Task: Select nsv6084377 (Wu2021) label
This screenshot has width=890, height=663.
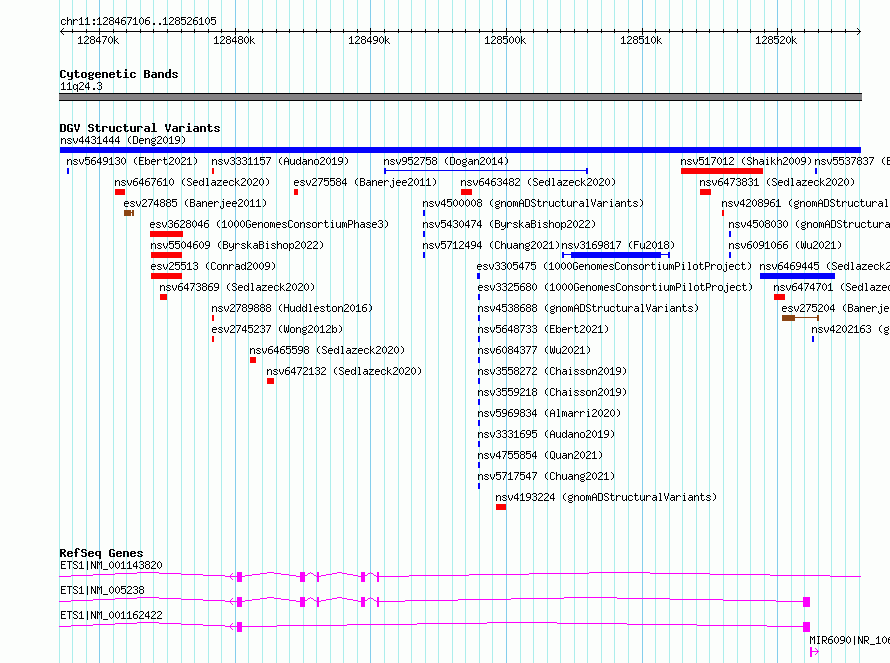Action: point(534,350)
